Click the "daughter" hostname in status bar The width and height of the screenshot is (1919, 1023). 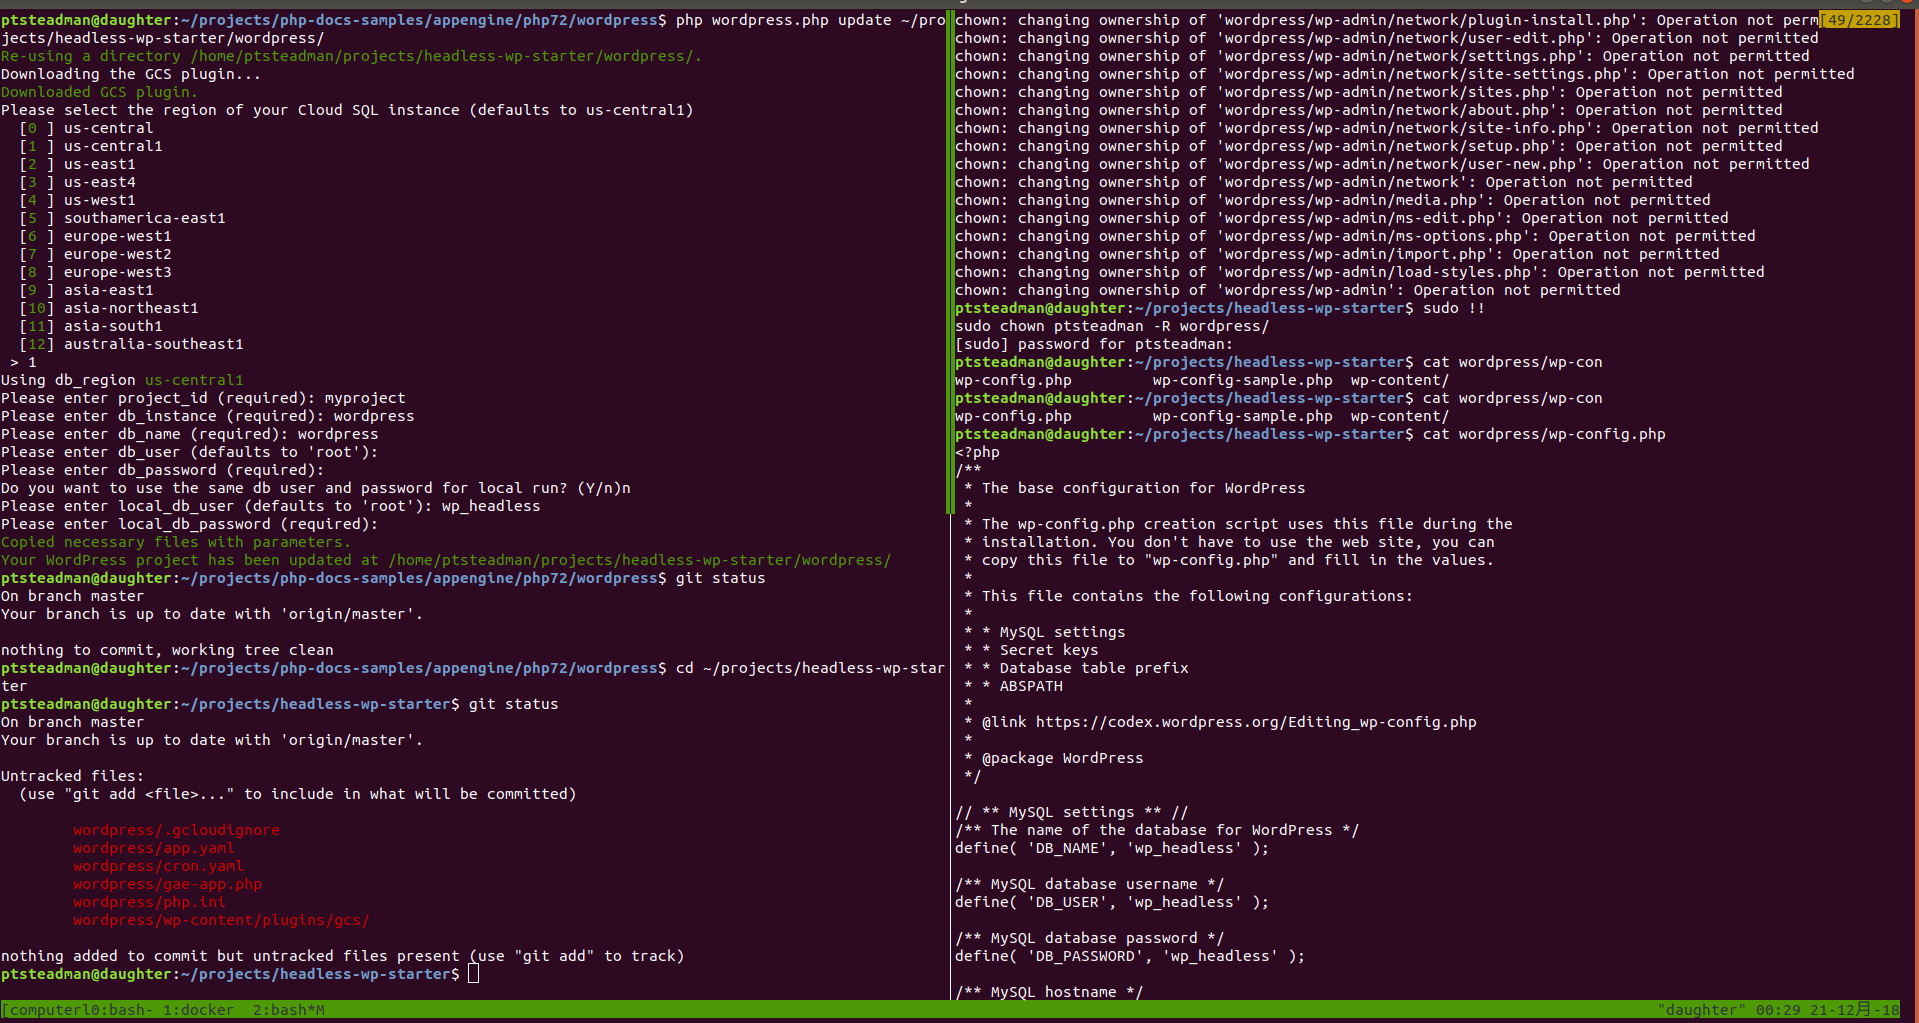click(x=1701, y=1010)
